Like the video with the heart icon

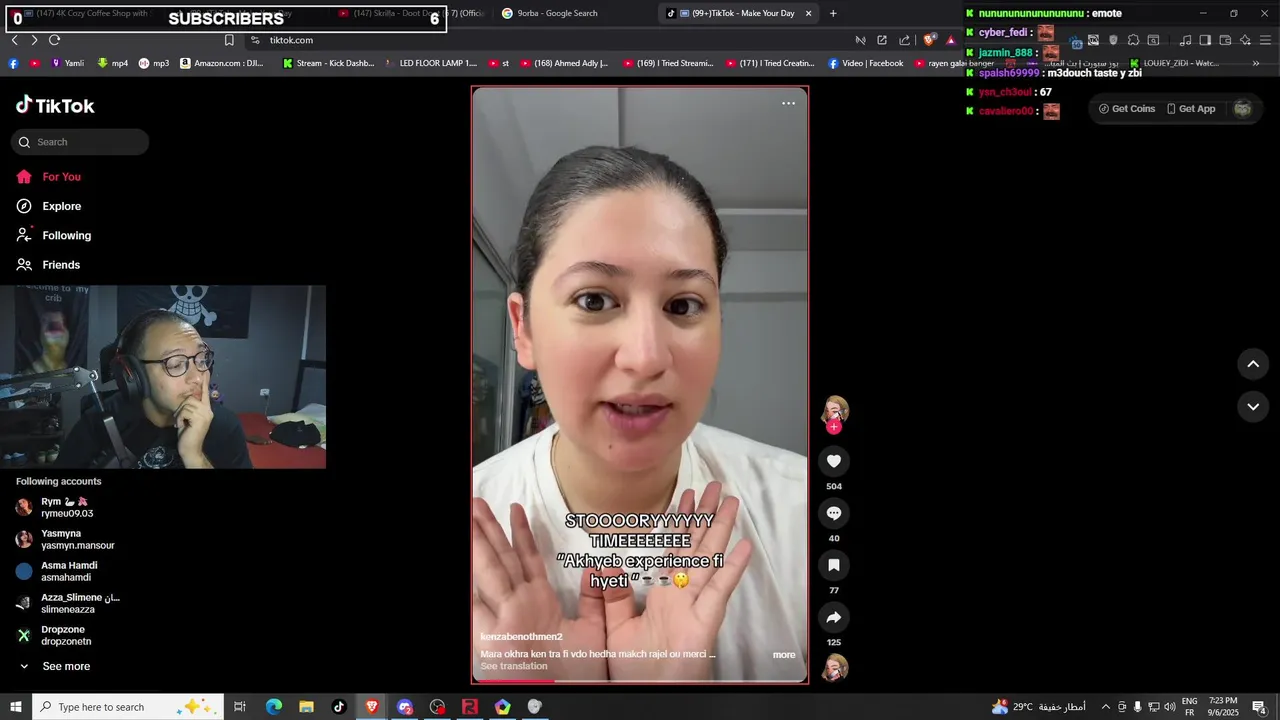click(834, 461)
